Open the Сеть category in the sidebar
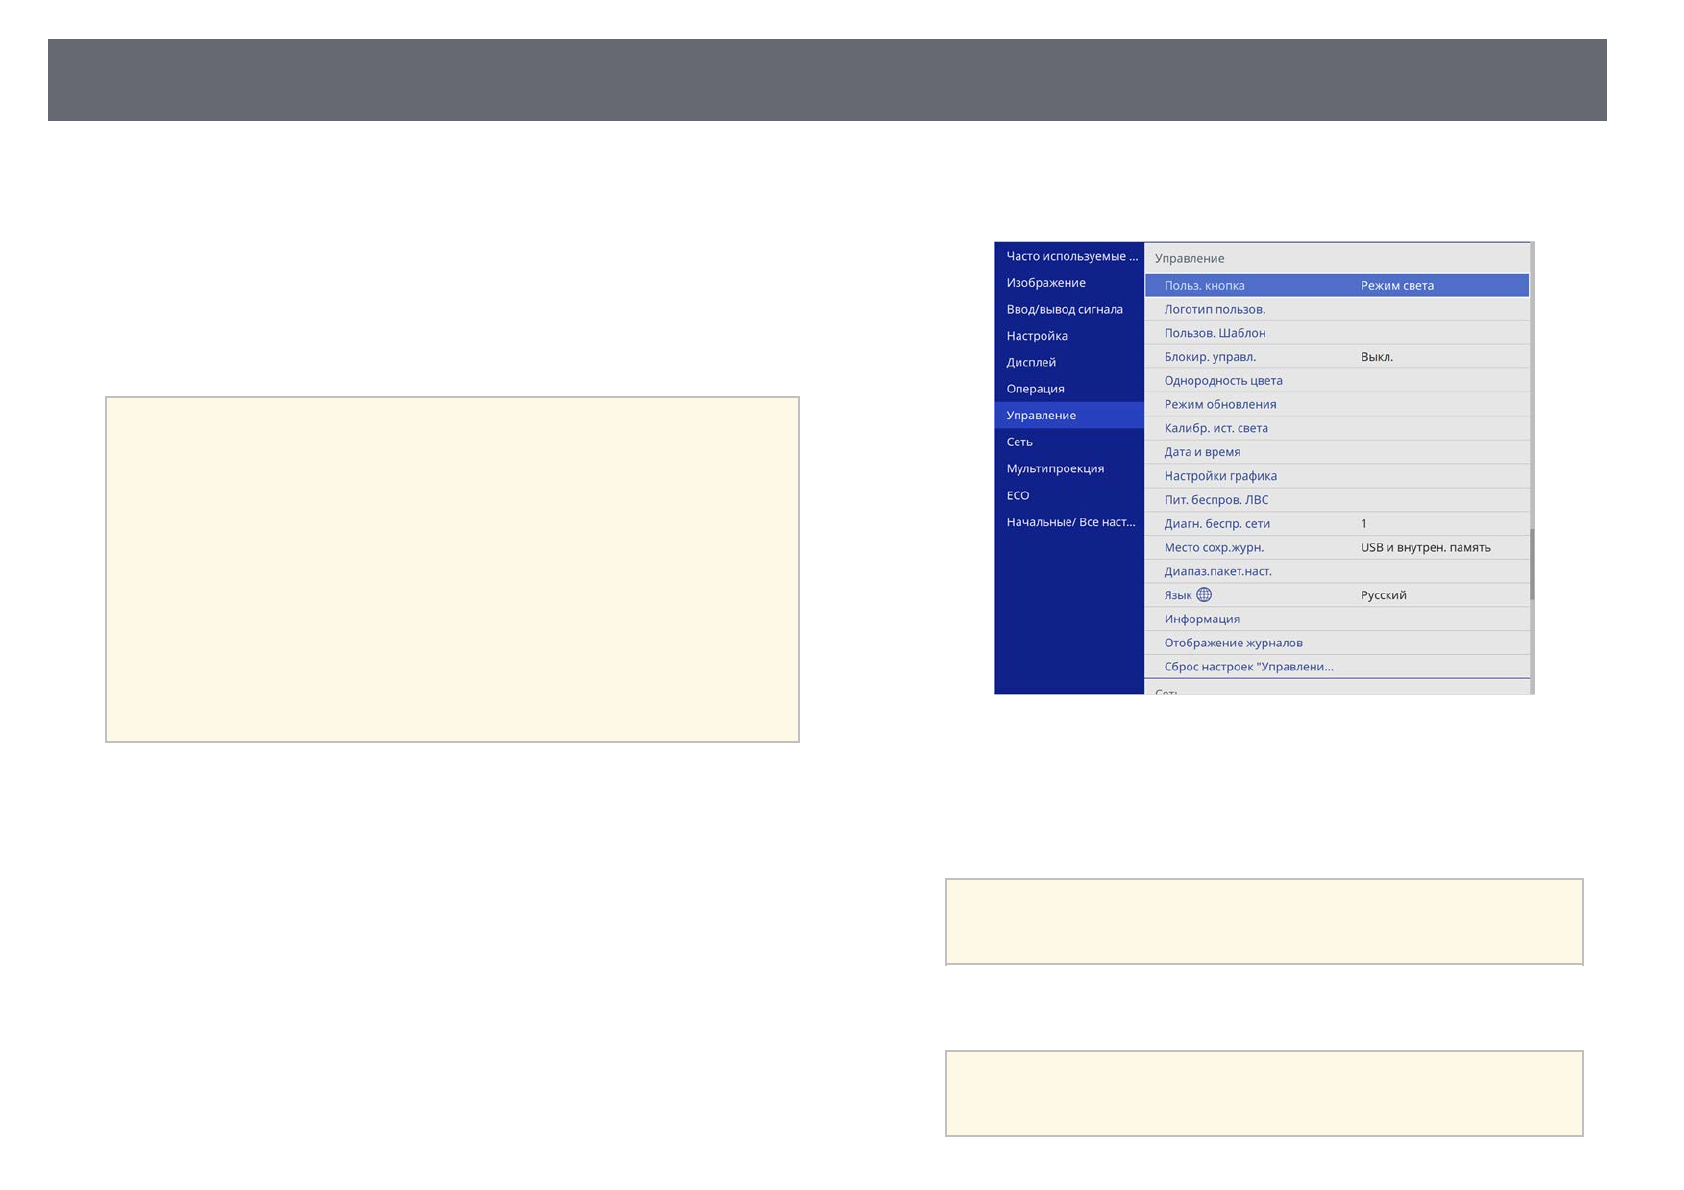Screen dimensions: 1684x1190 pyautogui.click(x=1019, y=442)
